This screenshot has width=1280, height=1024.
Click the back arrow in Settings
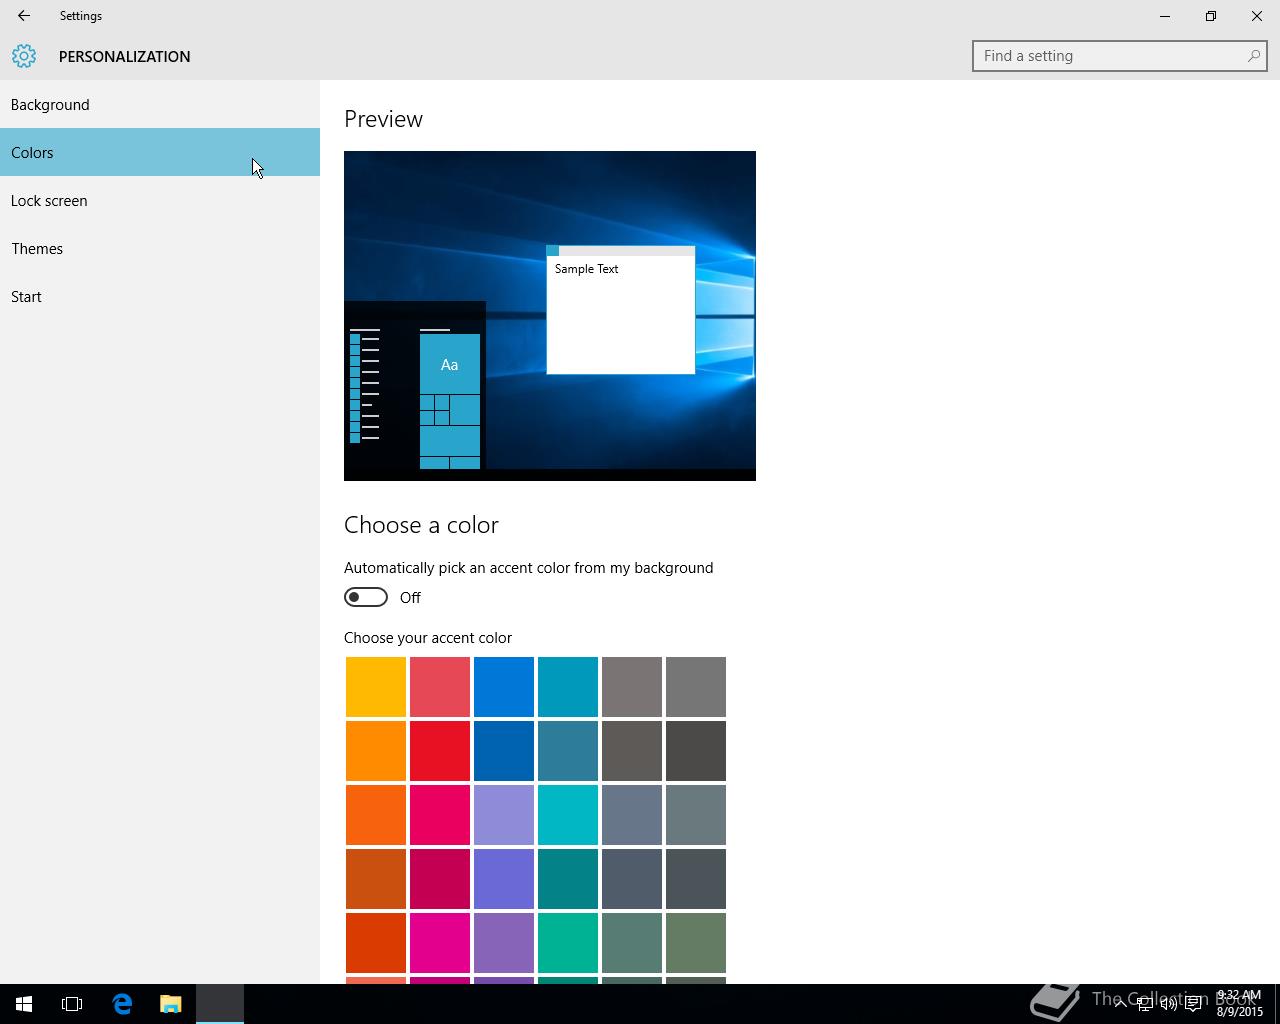[24, 16]
